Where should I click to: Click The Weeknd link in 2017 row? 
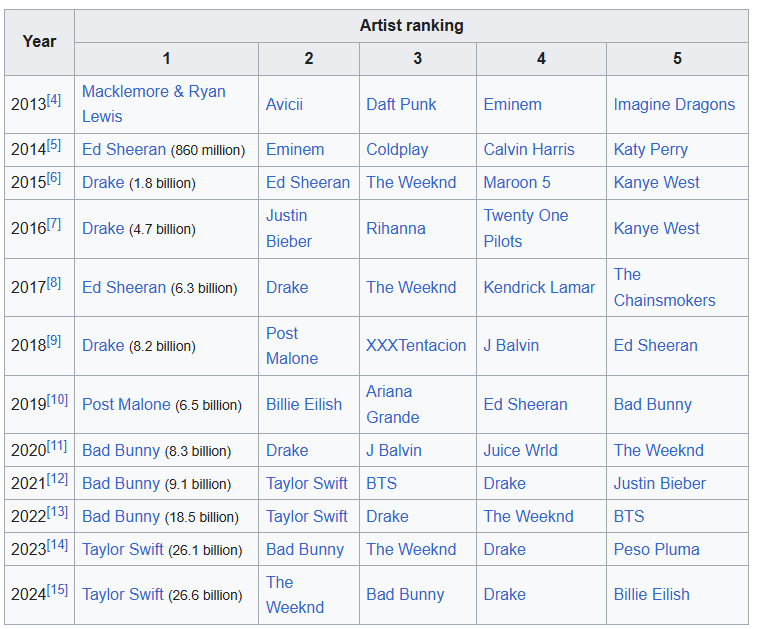(411, 287)
